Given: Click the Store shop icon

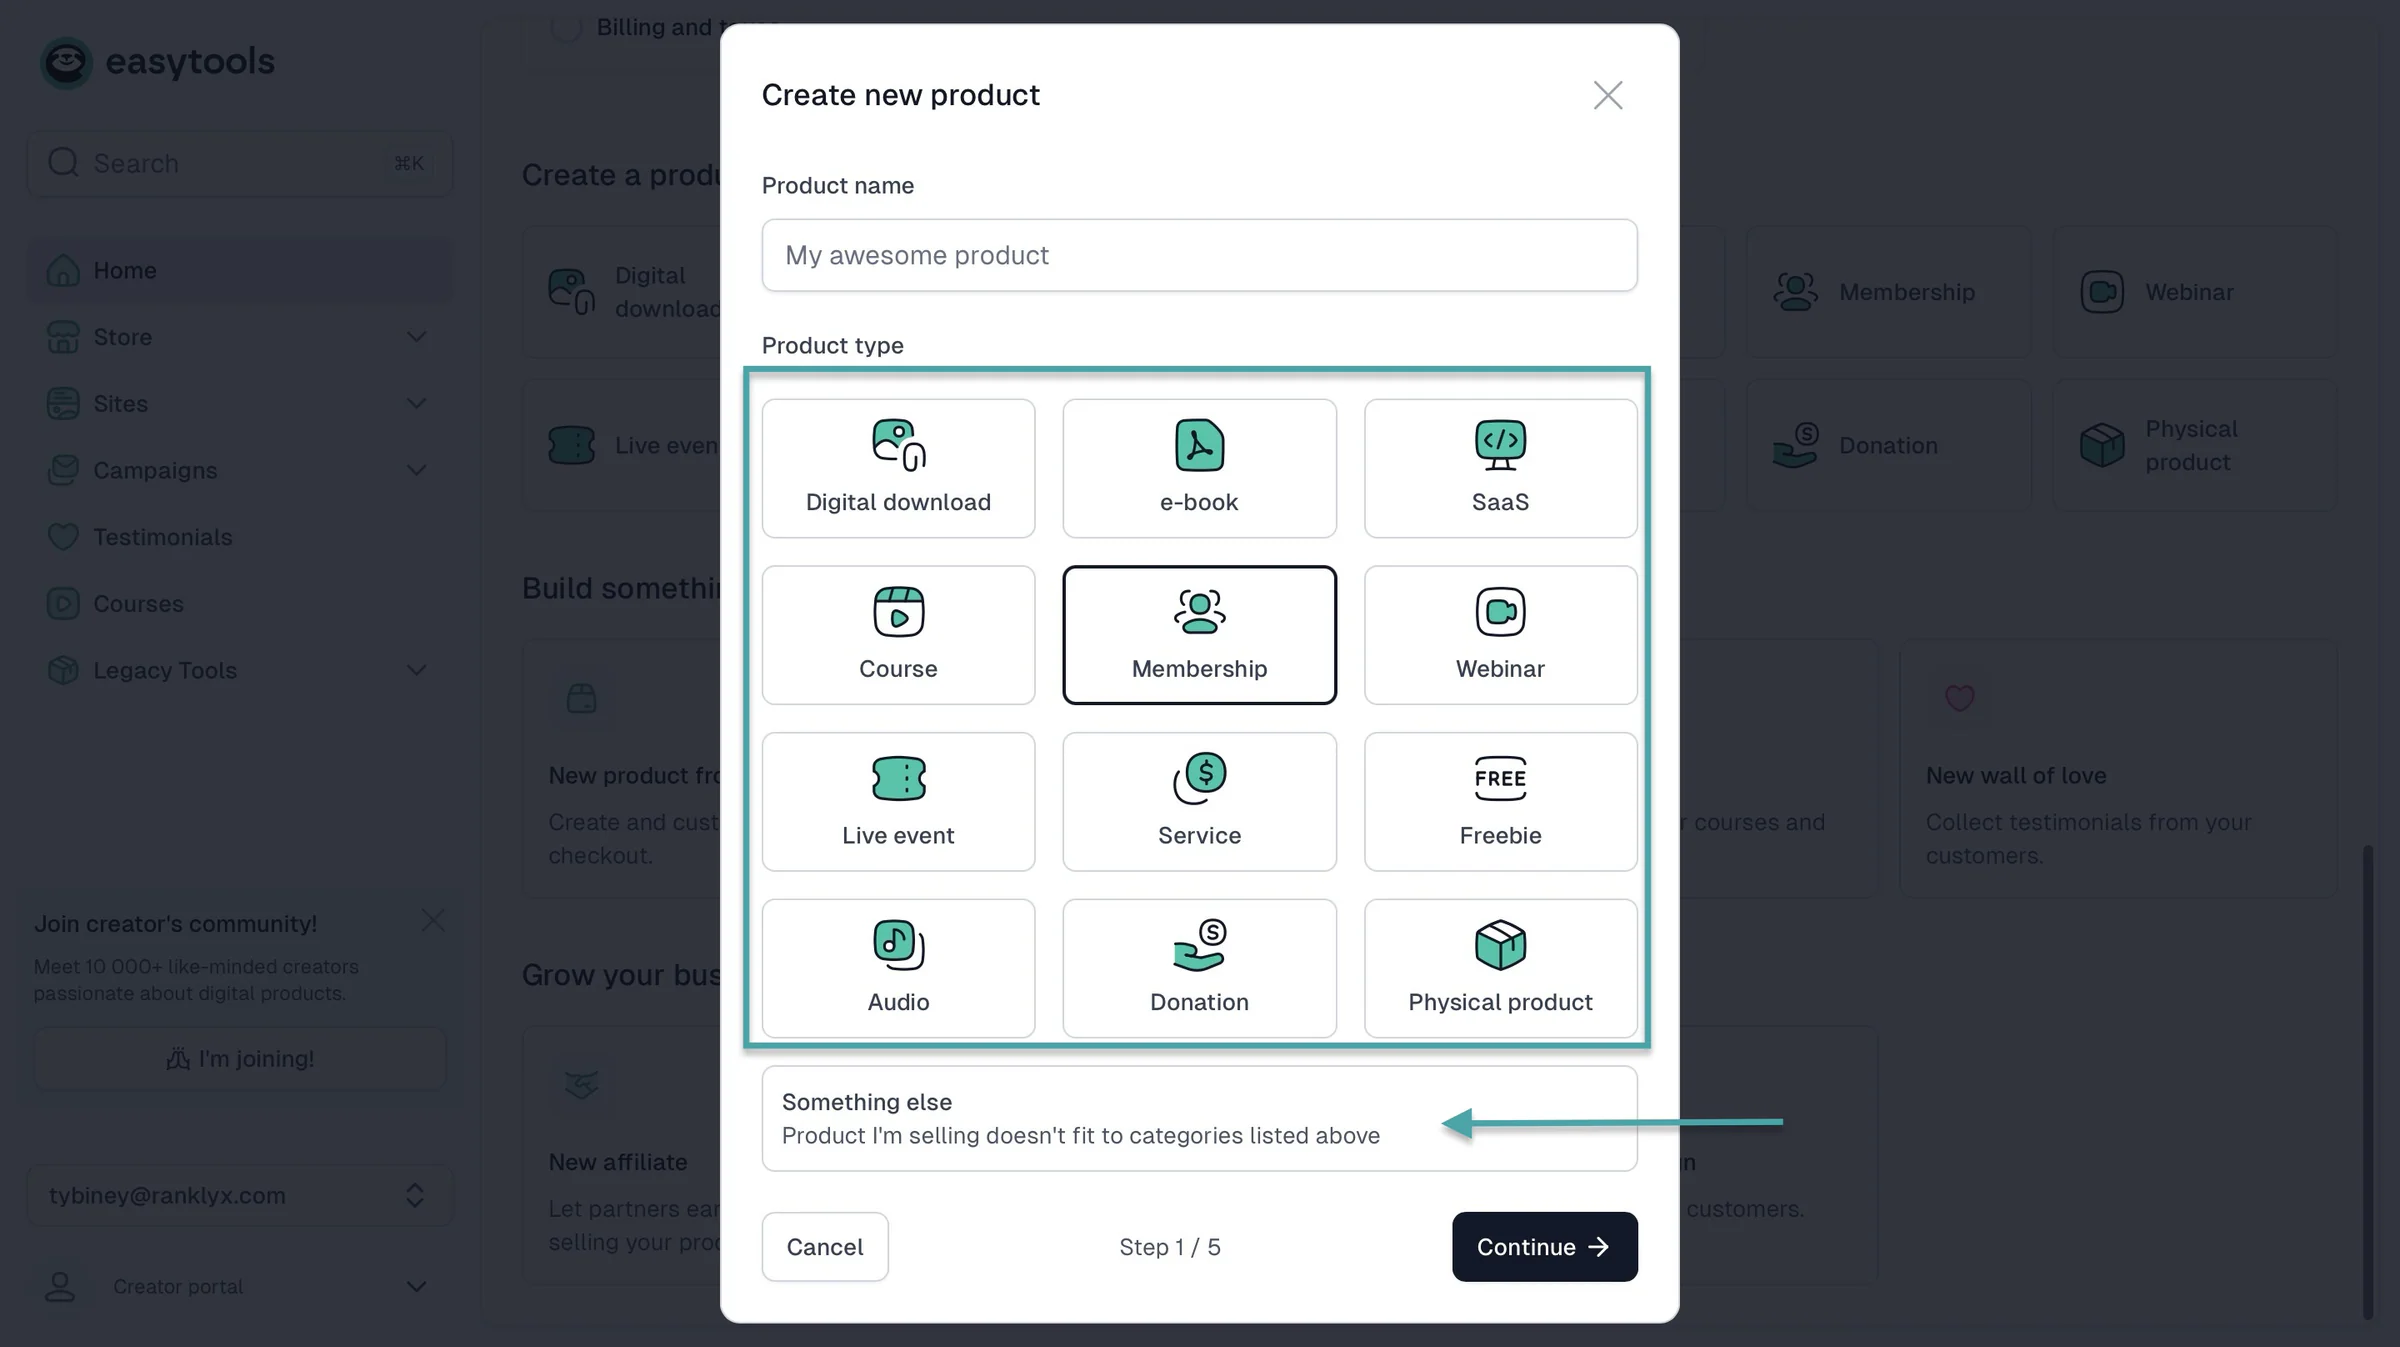Looking at the screenshot, I should tap(63, 337).
